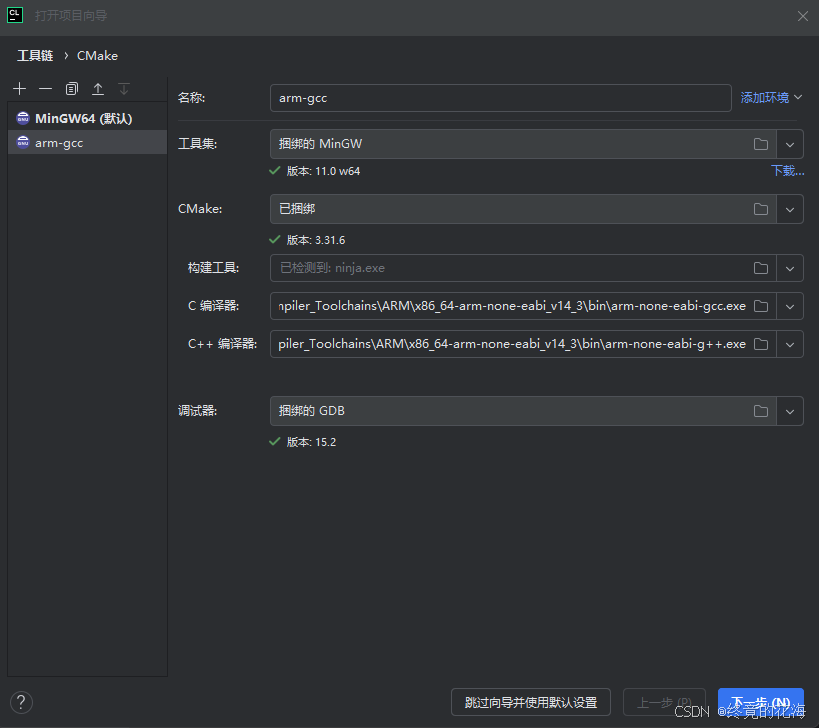Viewport: 819px width, 728px height.
Task: Edit the toolchain name field
Action: [x=500, y=98]
